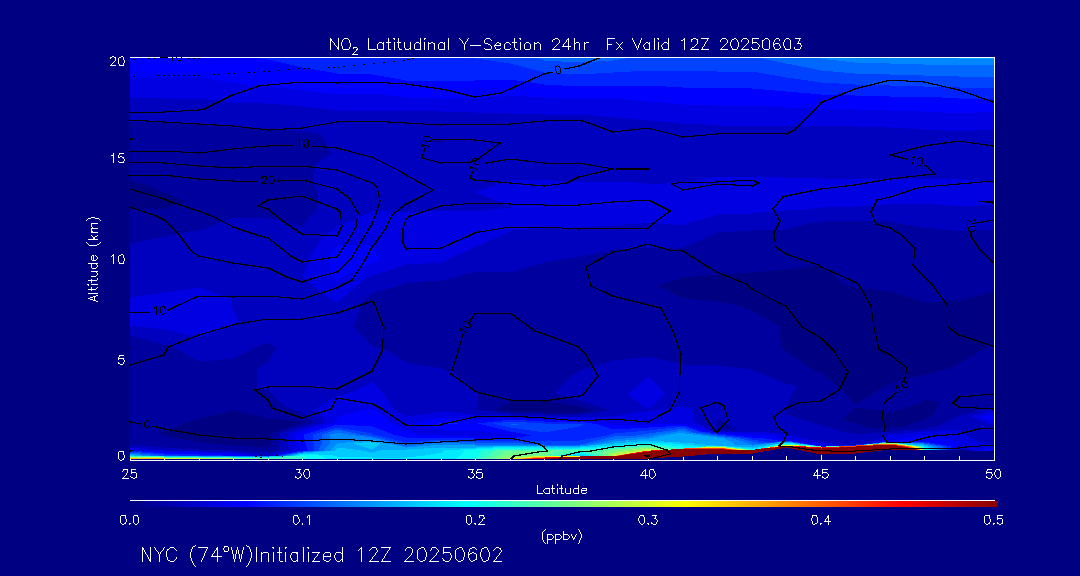Click color scale value 0.2
This screenshot has width=1080, height=576.
click(475, 521)
